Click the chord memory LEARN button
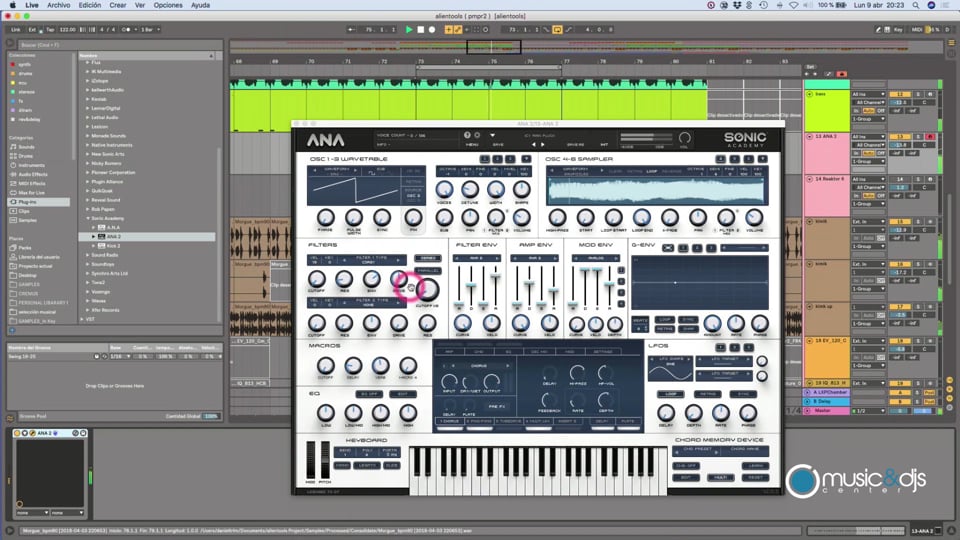The width and height of the screenshot is (960, 540). (756, 466)
